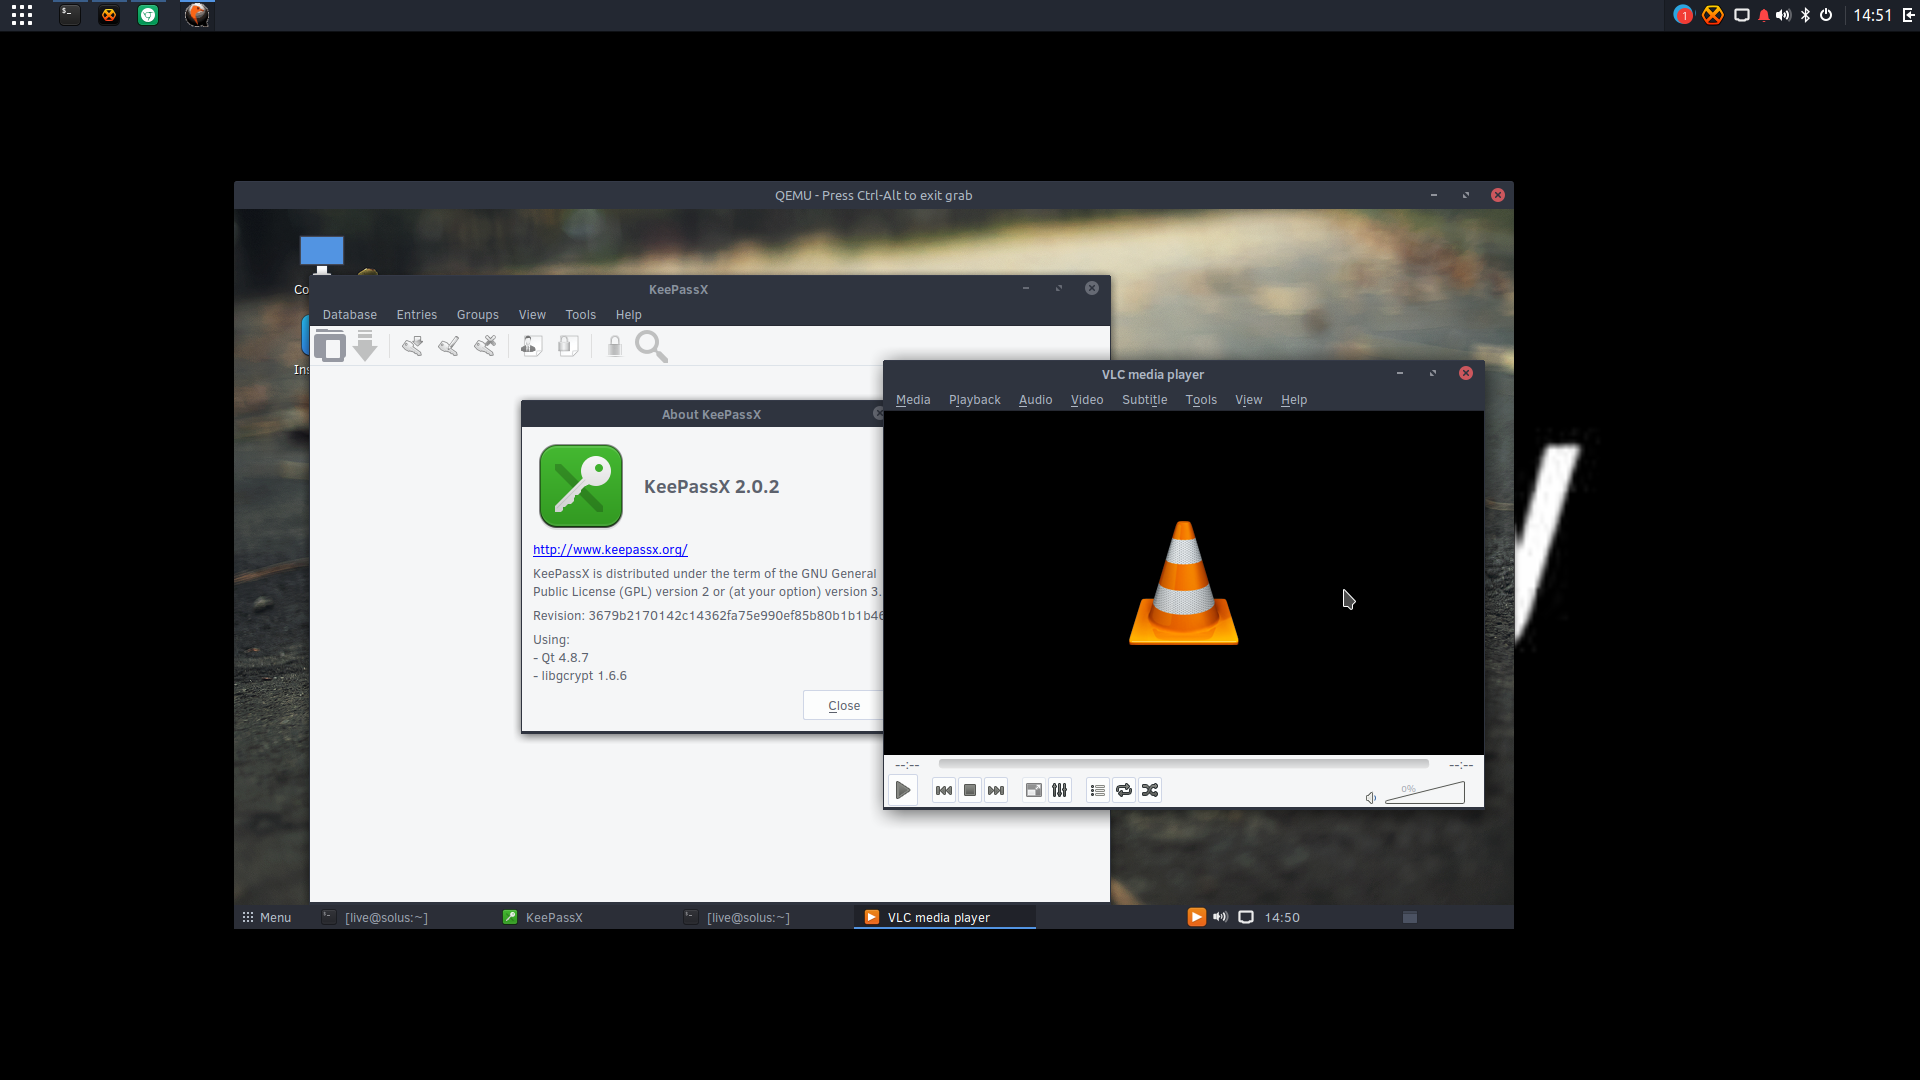The width and height of the screenshot is (1920, 1080).
Task: Click the Qt 4.8.7 line
Action: (x=561, y=658)
